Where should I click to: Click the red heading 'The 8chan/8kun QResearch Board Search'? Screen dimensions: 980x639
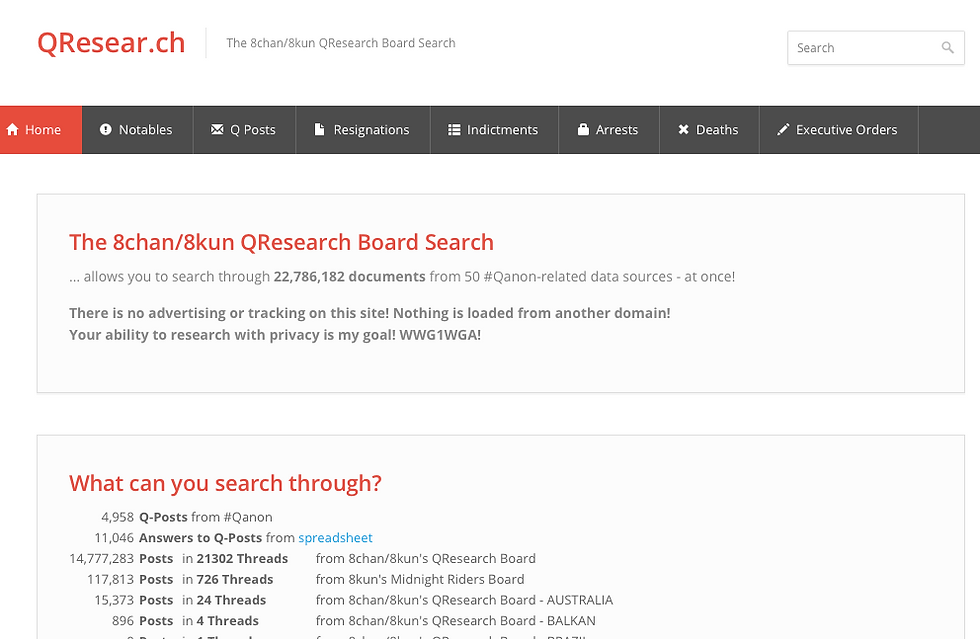tap(281, 242)
